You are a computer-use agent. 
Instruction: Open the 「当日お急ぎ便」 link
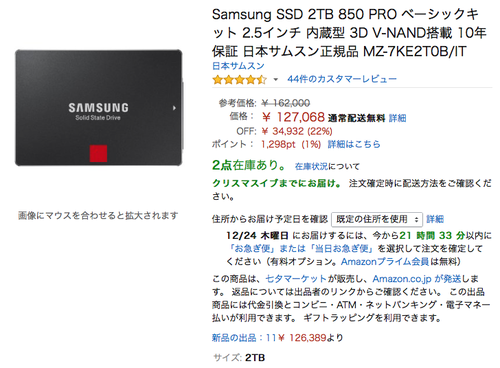tap(342, 249)
